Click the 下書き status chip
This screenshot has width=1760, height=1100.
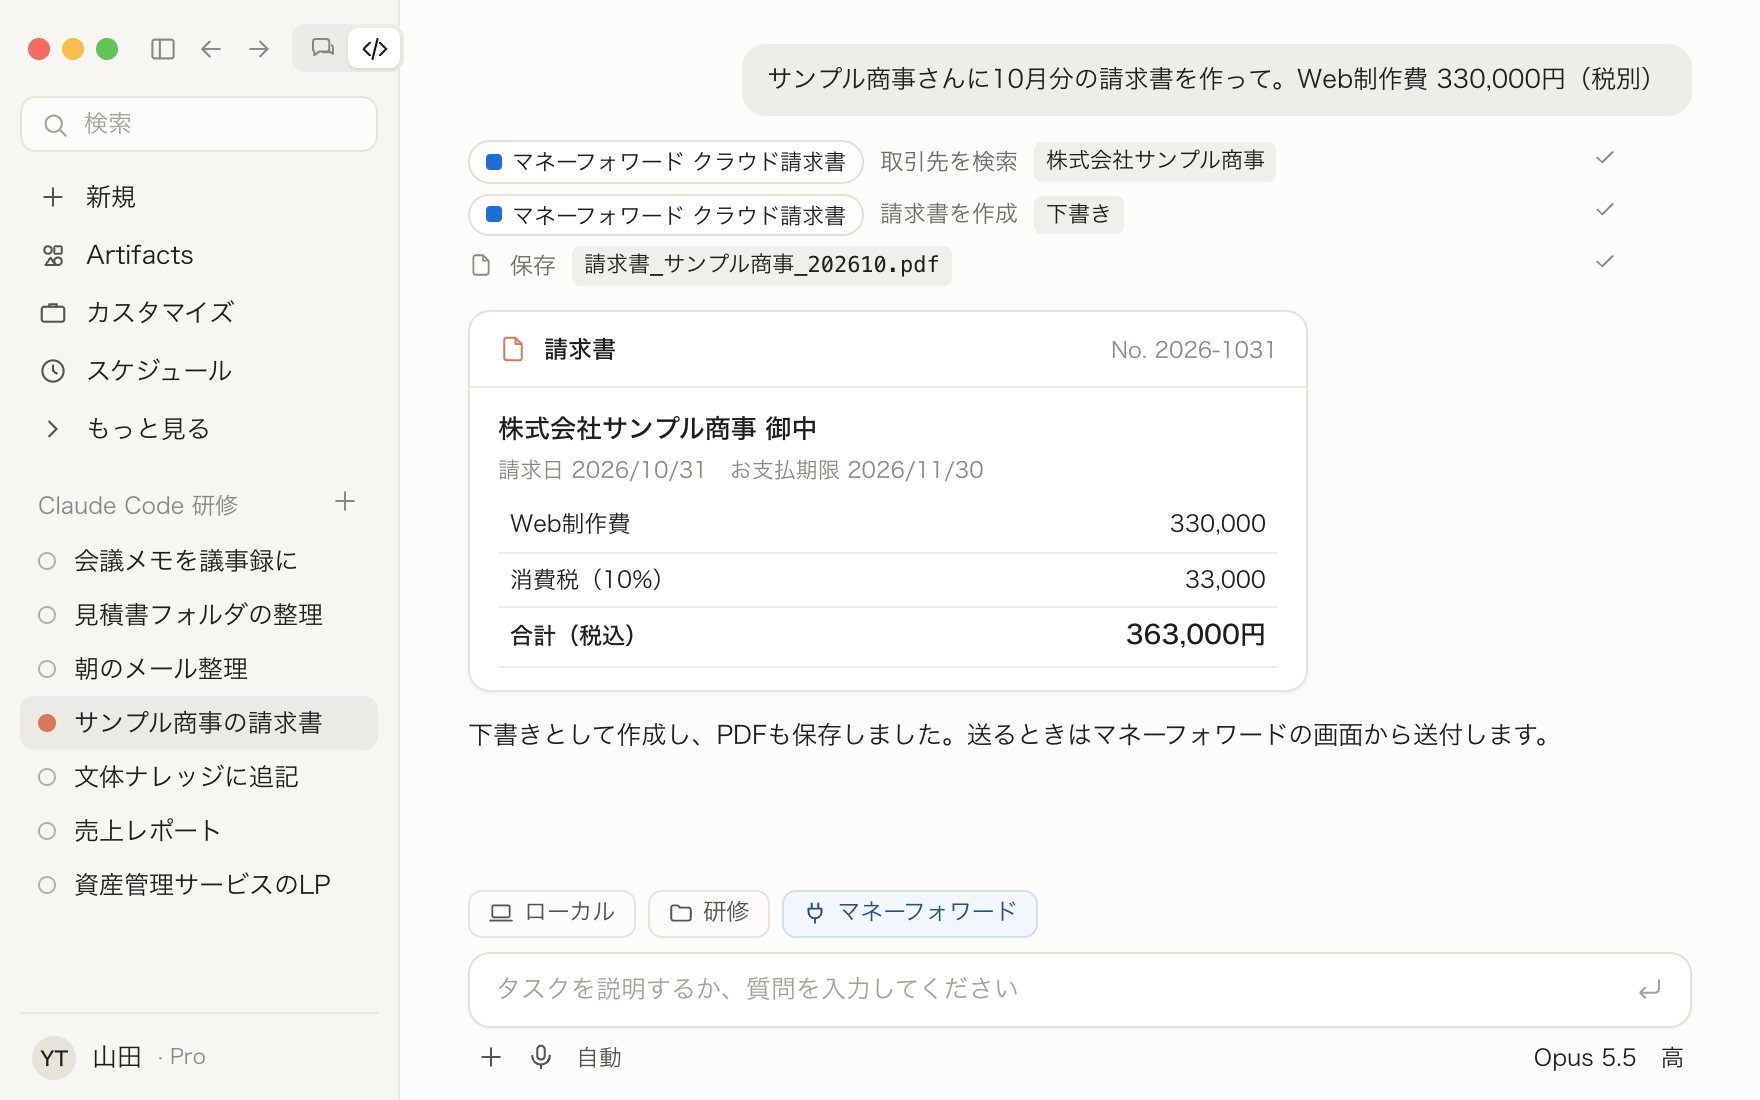tap(1078, 214)
